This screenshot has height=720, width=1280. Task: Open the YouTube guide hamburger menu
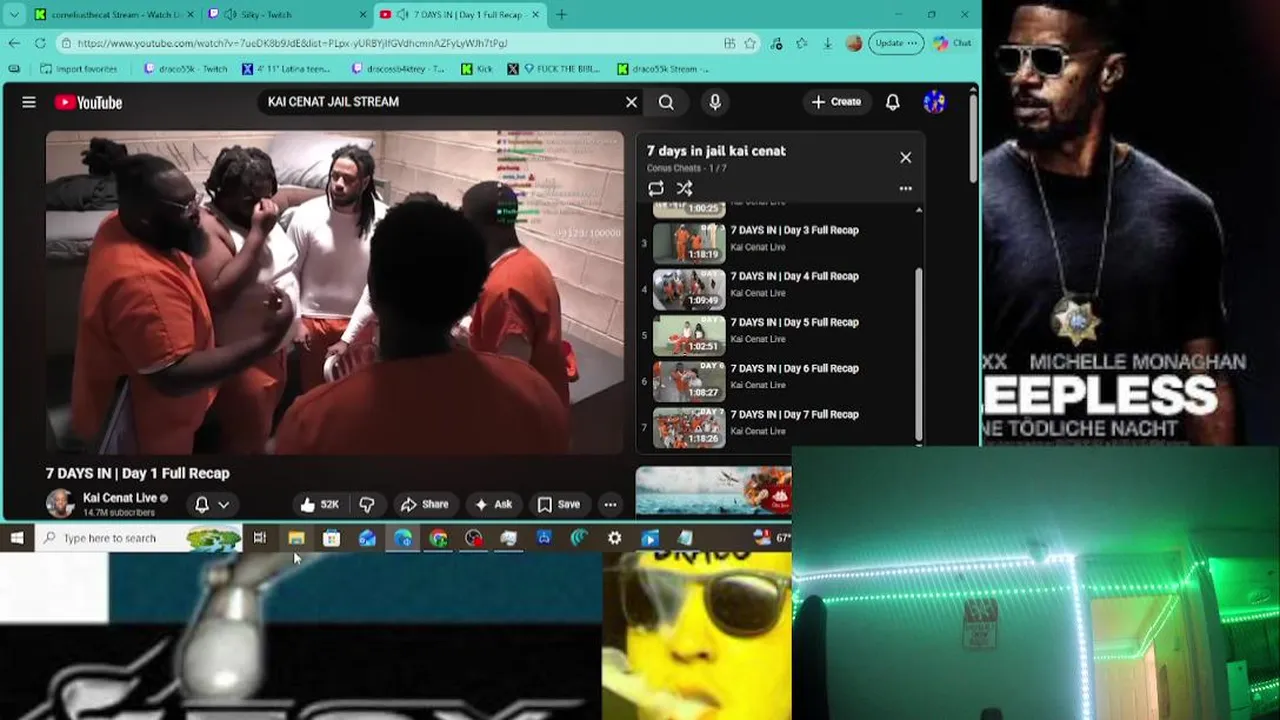tap(29, 102)
